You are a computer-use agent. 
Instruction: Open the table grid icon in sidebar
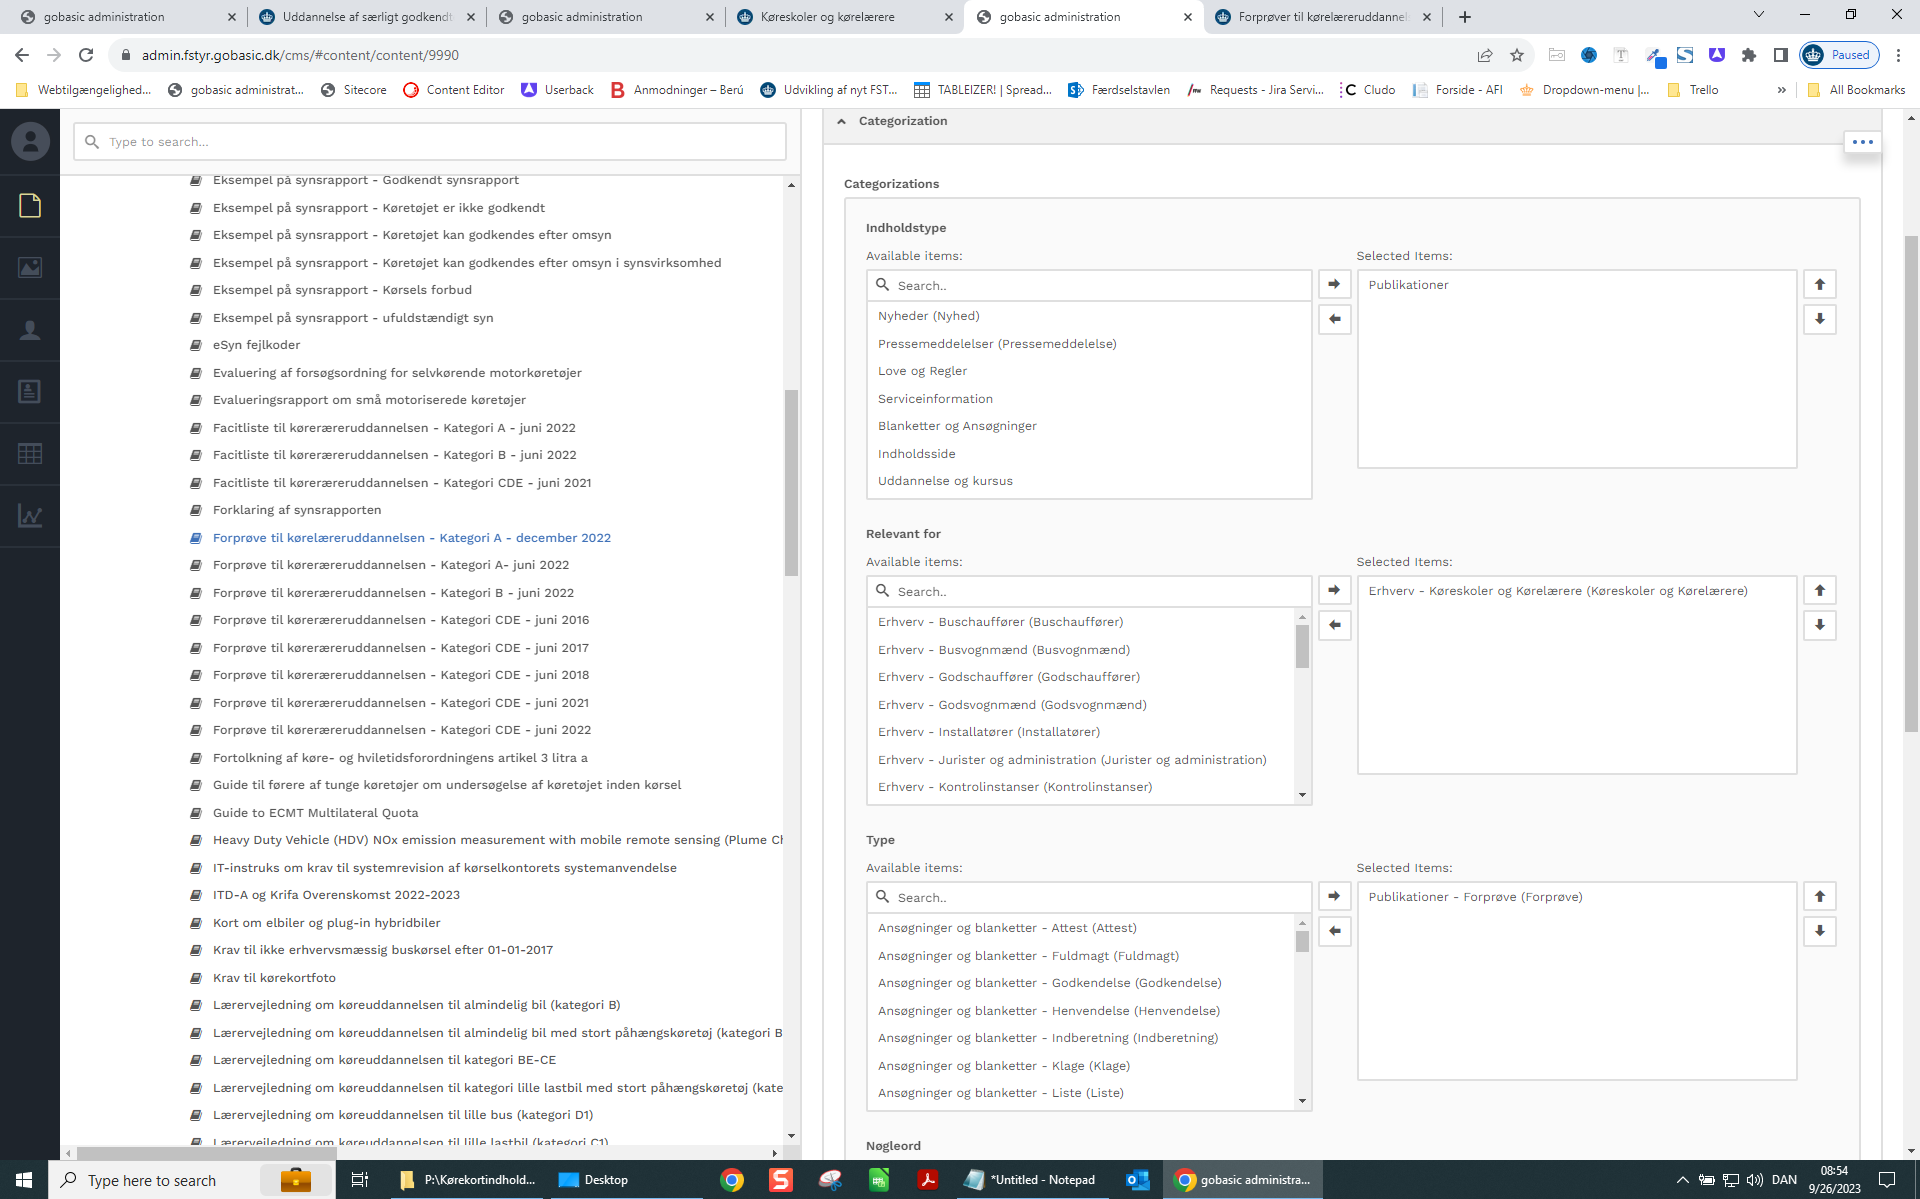pos(30,453)
